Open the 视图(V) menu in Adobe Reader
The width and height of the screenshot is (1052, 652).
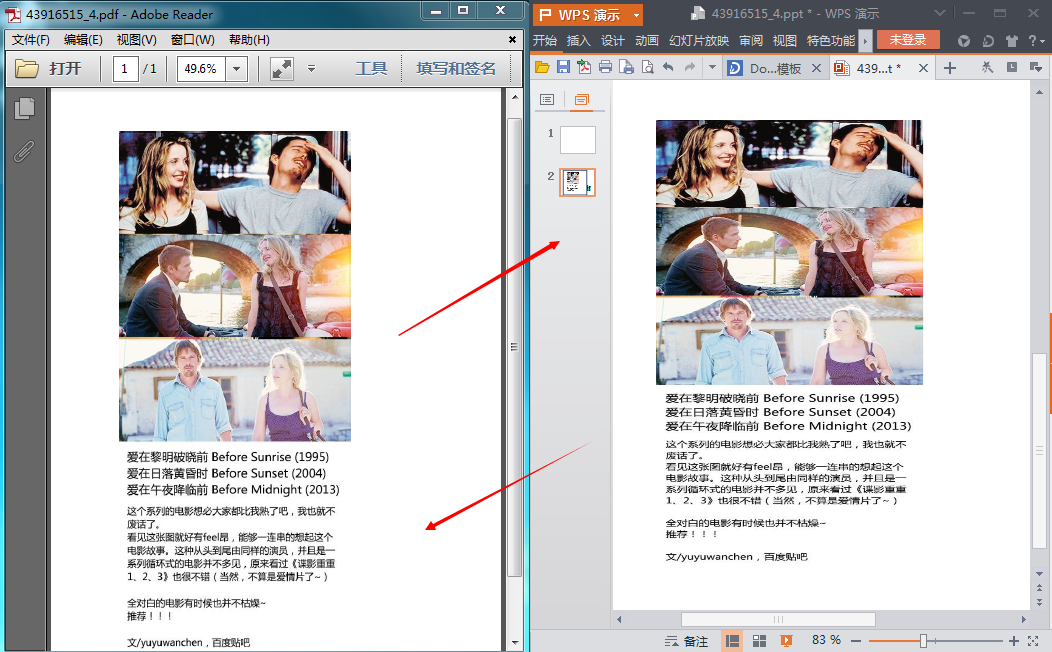137,40
